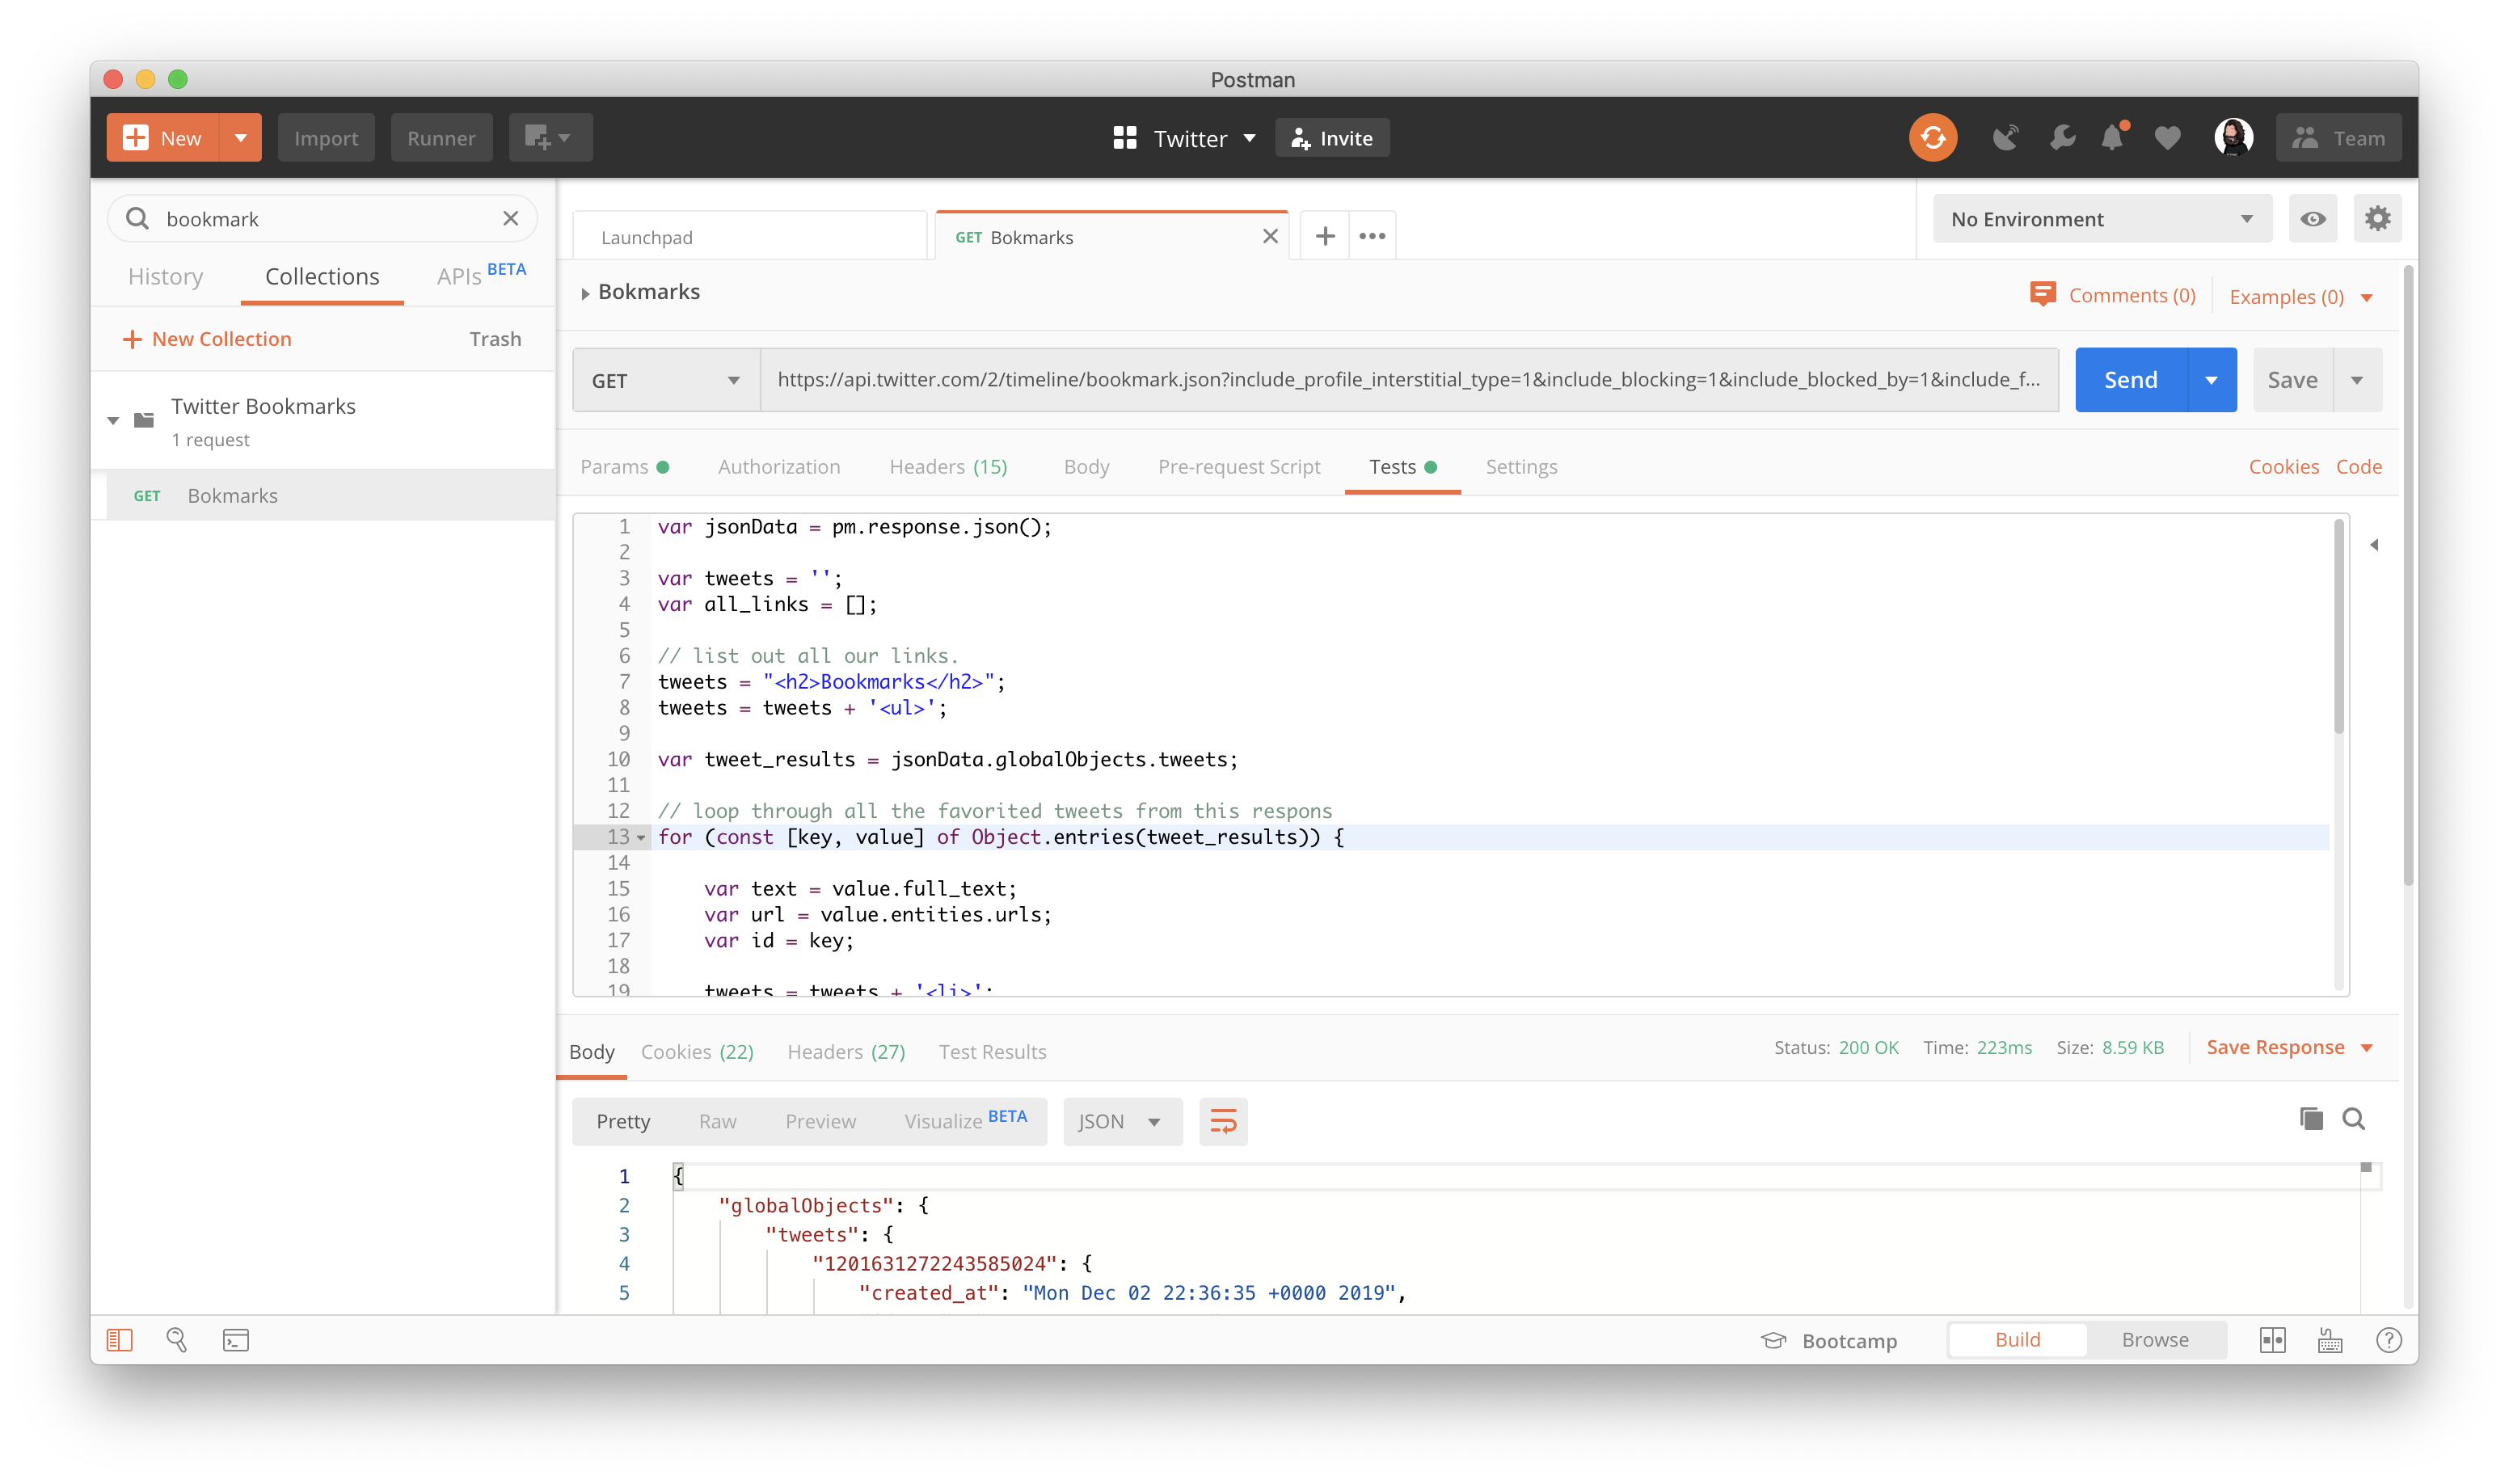This screenshot has height=1484, width=2509.
Task: Search within the response body
Action: click(2352, 1118)
